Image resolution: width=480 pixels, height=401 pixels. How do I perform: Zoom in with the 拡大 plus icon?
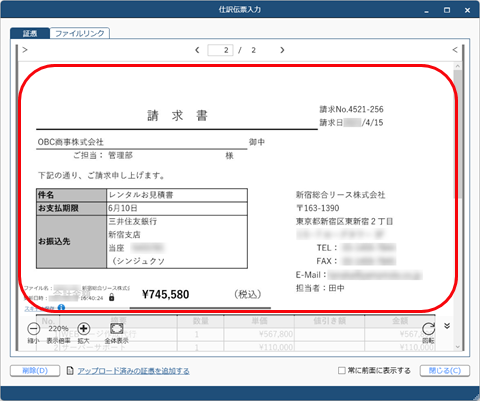(84, 329)
